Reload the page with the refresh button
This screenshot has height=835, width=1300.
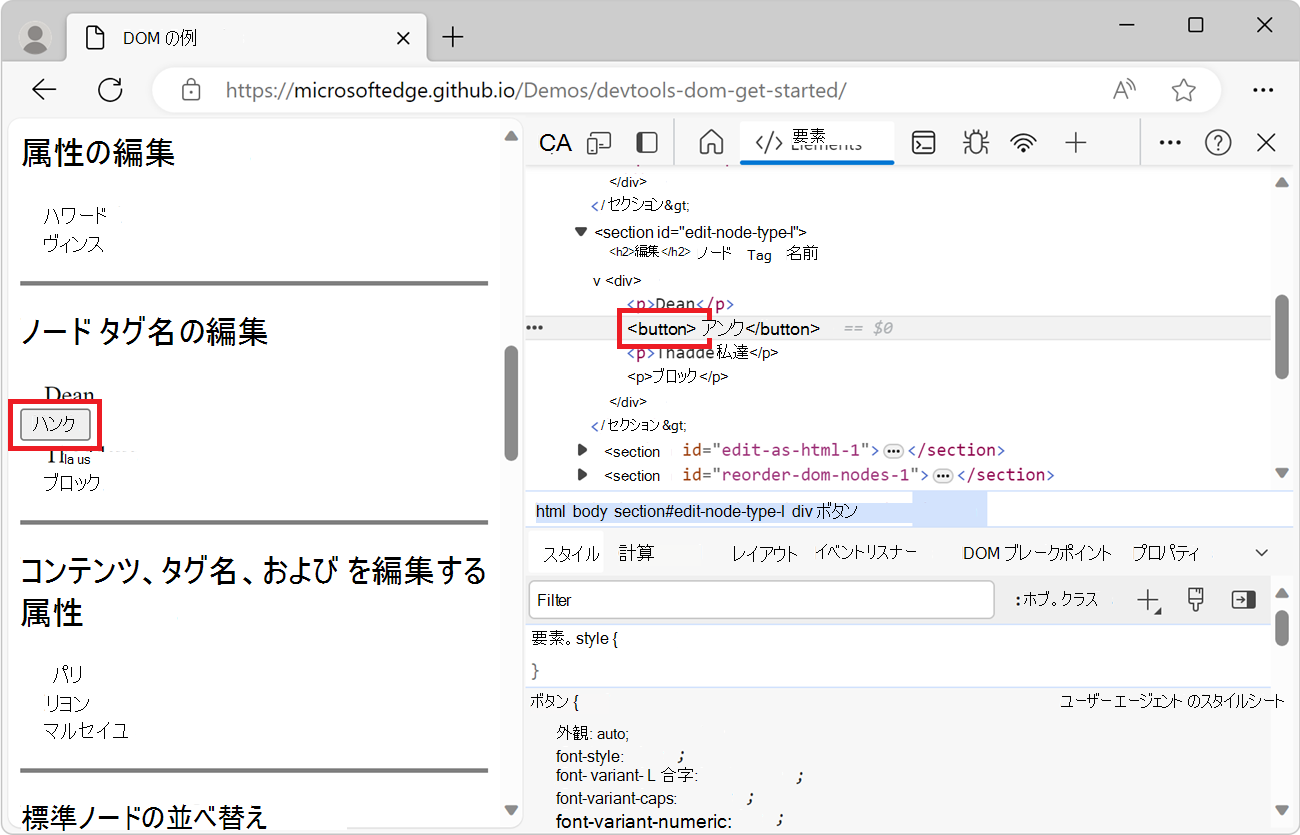(x=110, y=89)
